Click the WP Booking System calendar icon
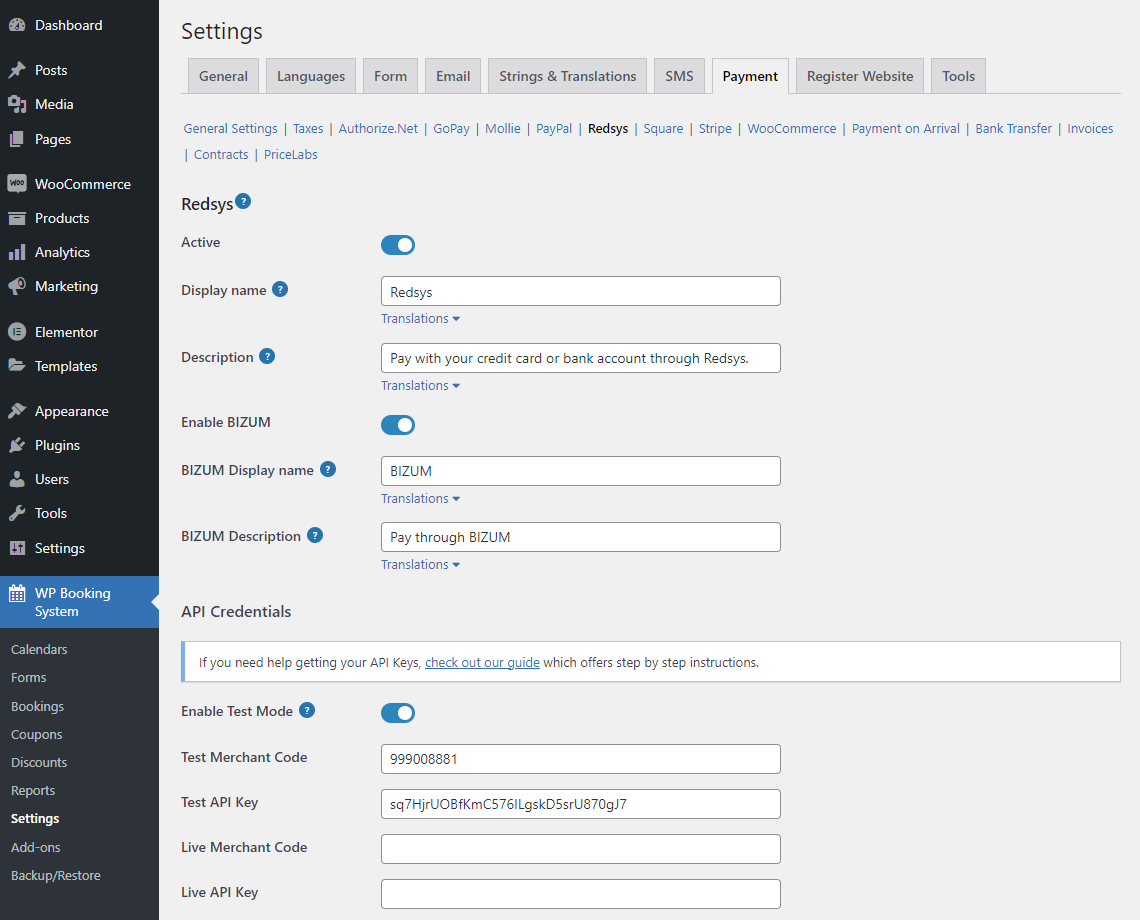The width and height of the screenshot is (1140, 920). [x=17, y=593]
